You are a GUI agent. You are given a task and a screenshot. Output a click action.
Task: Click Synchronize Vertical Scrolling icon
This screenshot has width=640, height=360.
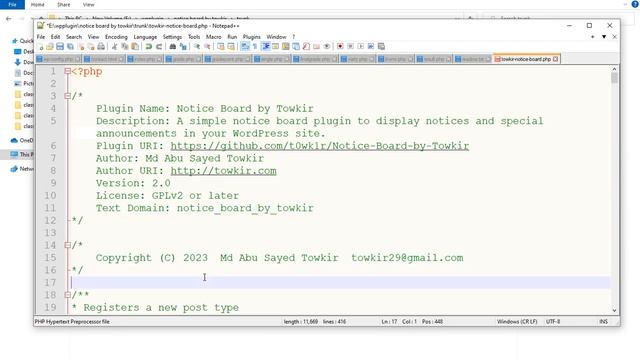tap(221, 47)
